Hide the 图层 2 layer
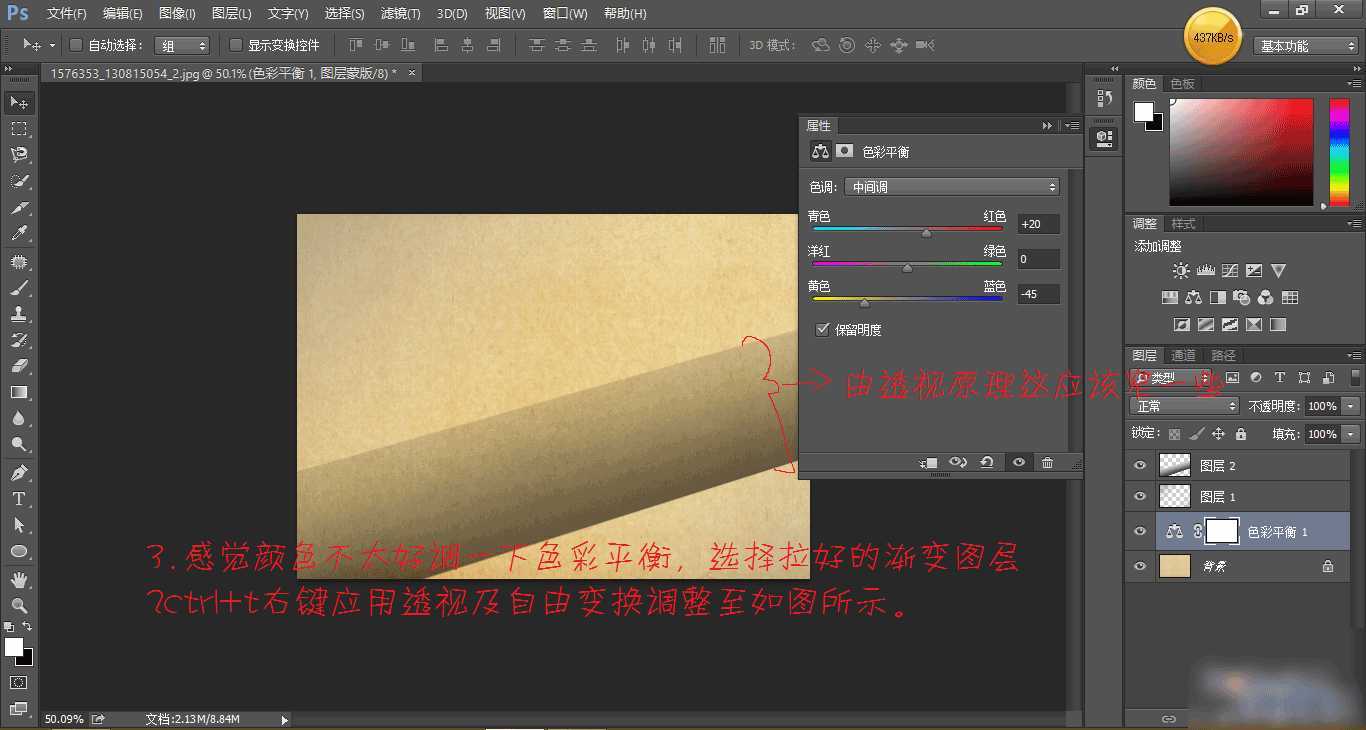This screenshot has height=730, width=1366. (x=1140, y=464)
